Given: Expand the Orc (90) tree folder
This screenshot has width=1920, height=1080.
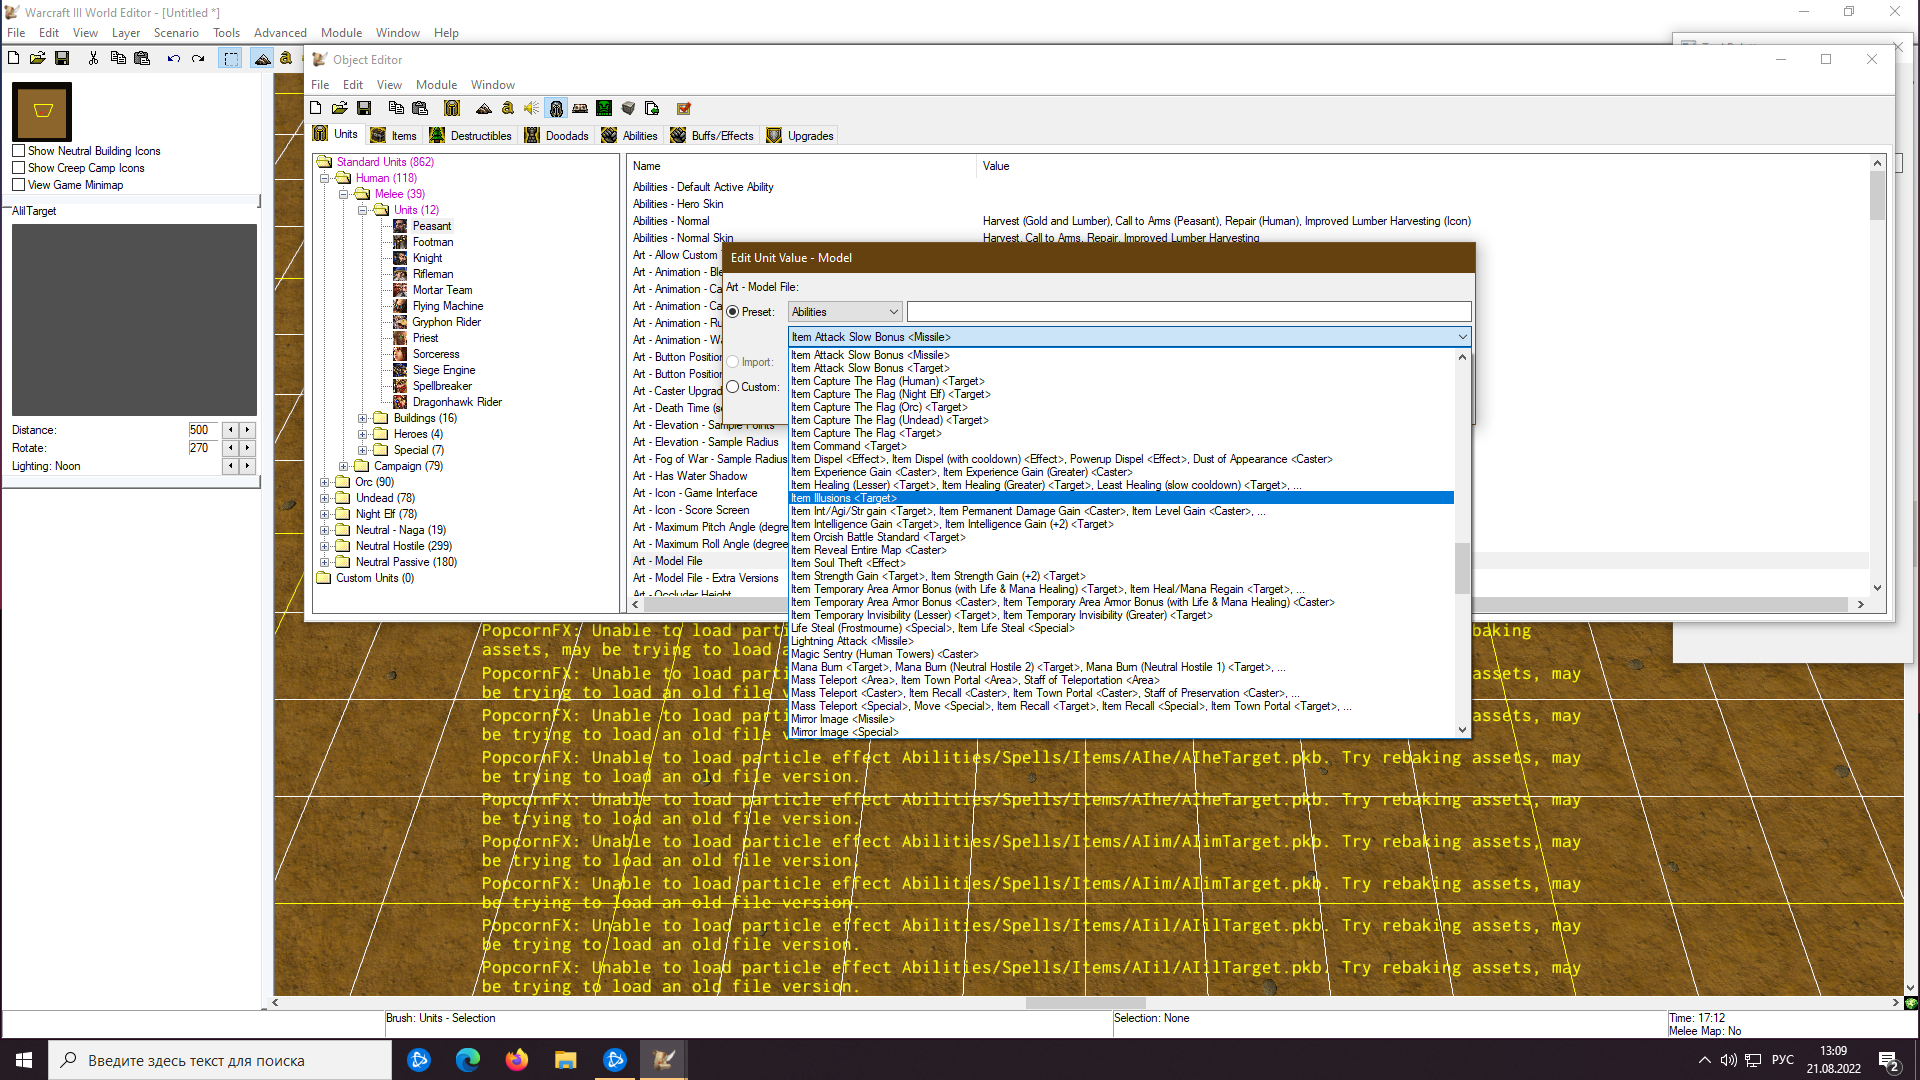Looking at the screenshot, I should pyautogui.click(x=325, y=482).
